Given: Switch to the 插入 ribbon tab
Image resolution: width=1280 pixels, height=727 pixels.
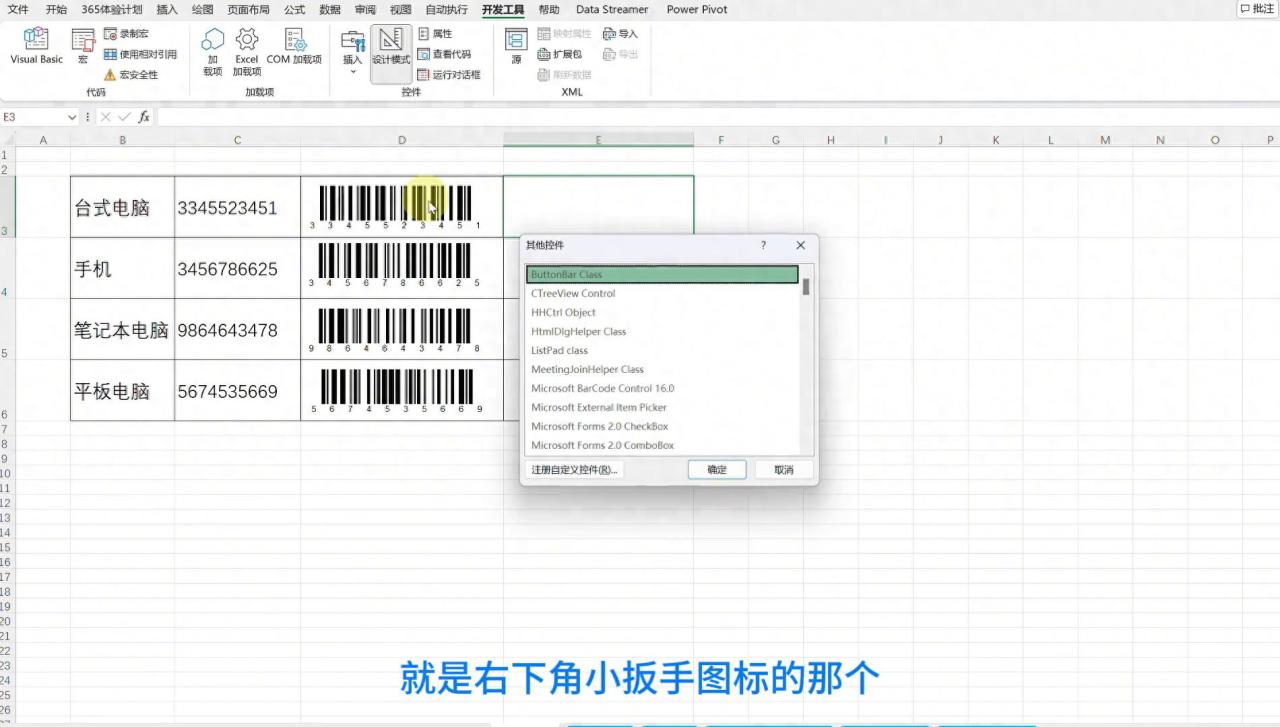Looking at the screenshot, I should pyautogui.click(x=167, y=9).
